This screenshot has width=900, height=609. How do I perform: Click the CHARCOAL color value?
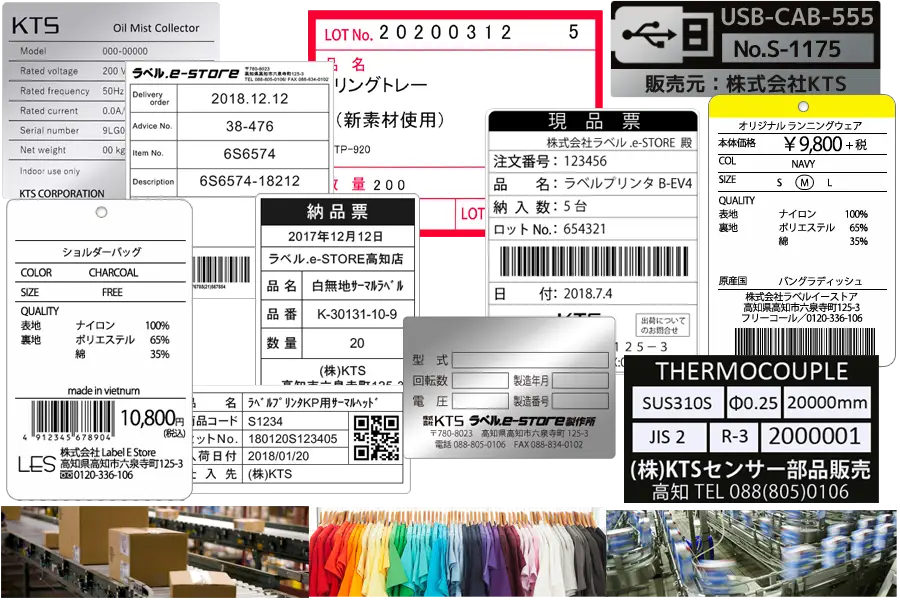113,273
